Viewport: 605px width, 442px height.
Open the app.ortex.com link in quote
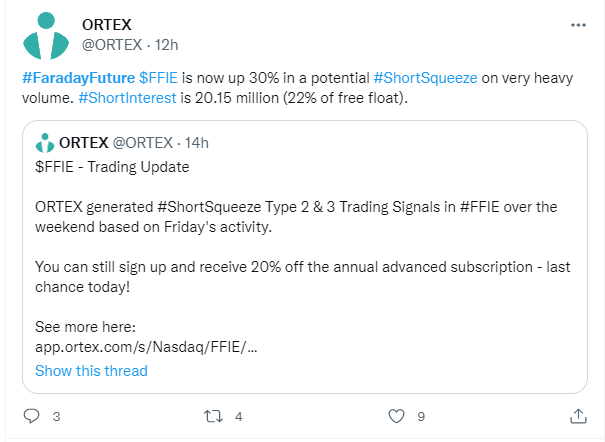click(x=146, y=347)
